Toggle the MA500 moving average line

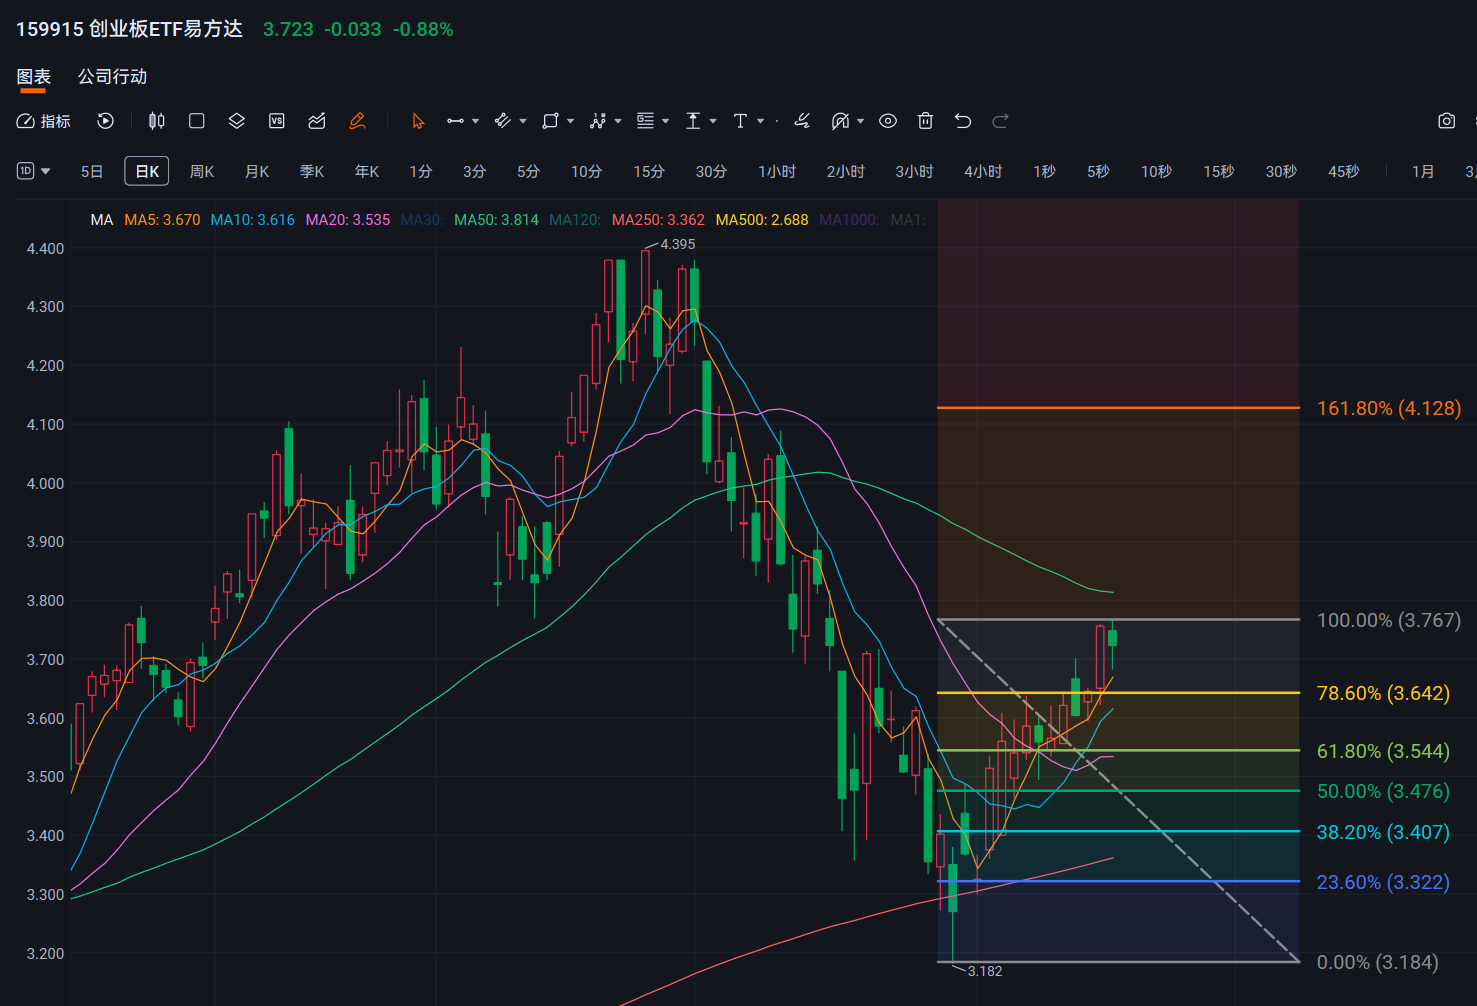(x=762, y=220)
